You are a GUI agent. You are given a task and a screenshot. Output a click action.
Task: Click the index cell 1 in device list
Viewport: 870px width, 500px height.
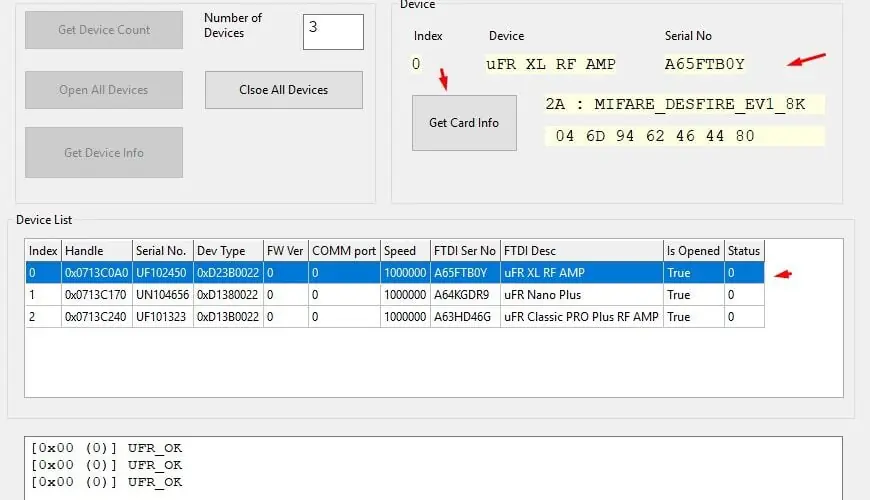point(43,295)
